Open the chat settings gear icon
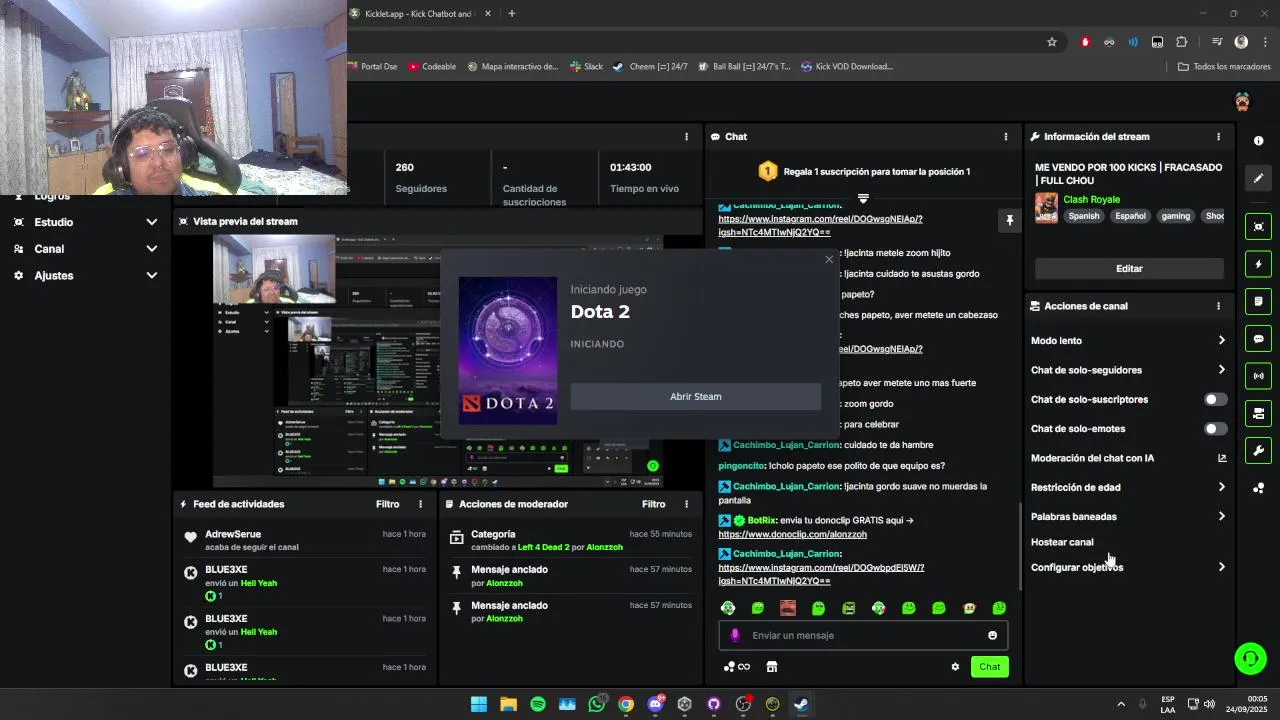The image size is (1280, 720). 955,667
